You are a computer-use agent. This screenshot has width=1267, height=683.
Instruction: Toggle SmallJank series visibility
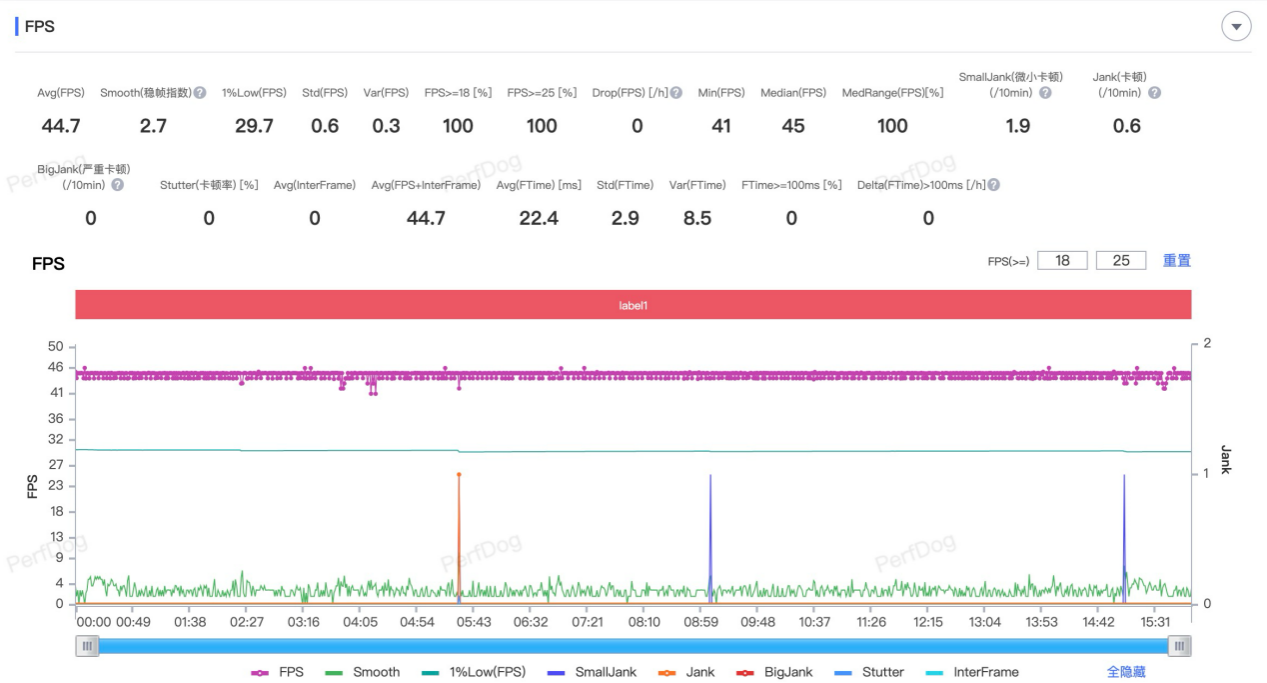[592, 672]
